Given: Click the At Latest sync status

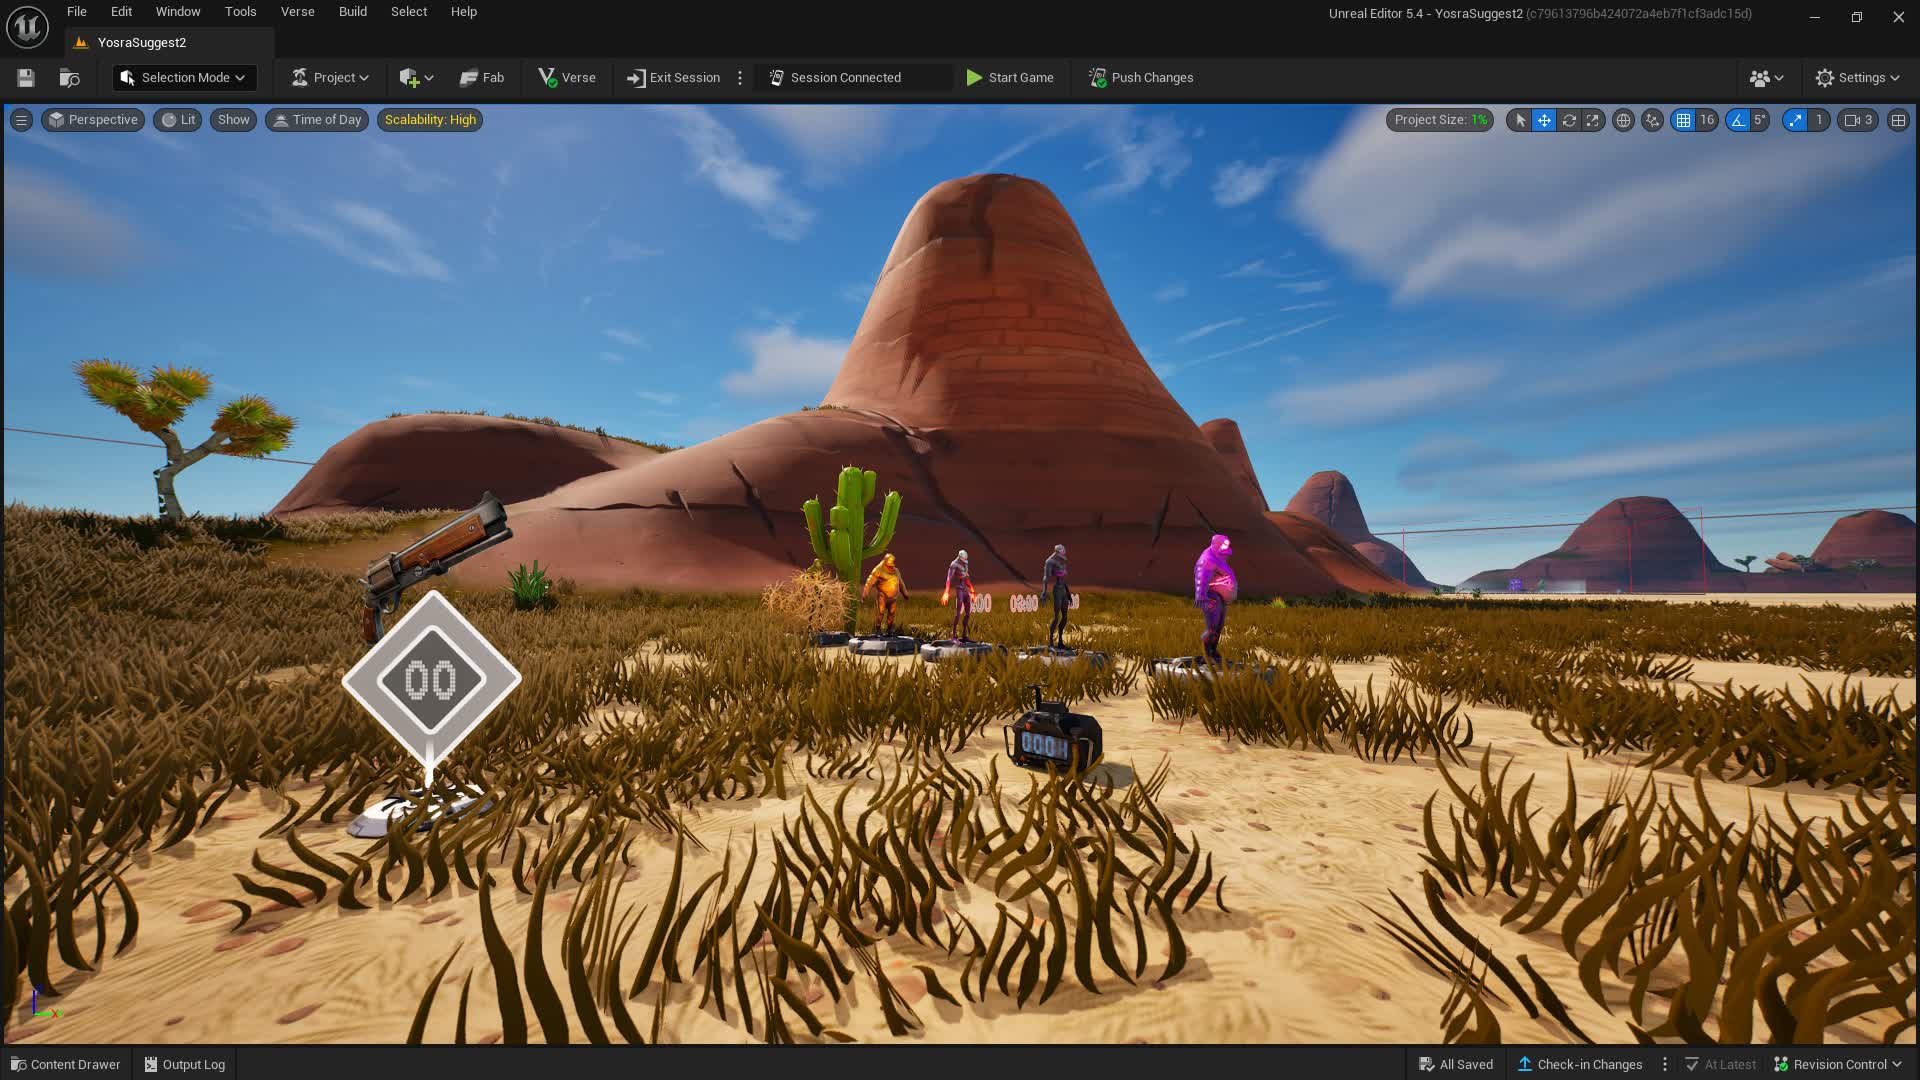Looking at the screenshot, I should [1720, 1064].
